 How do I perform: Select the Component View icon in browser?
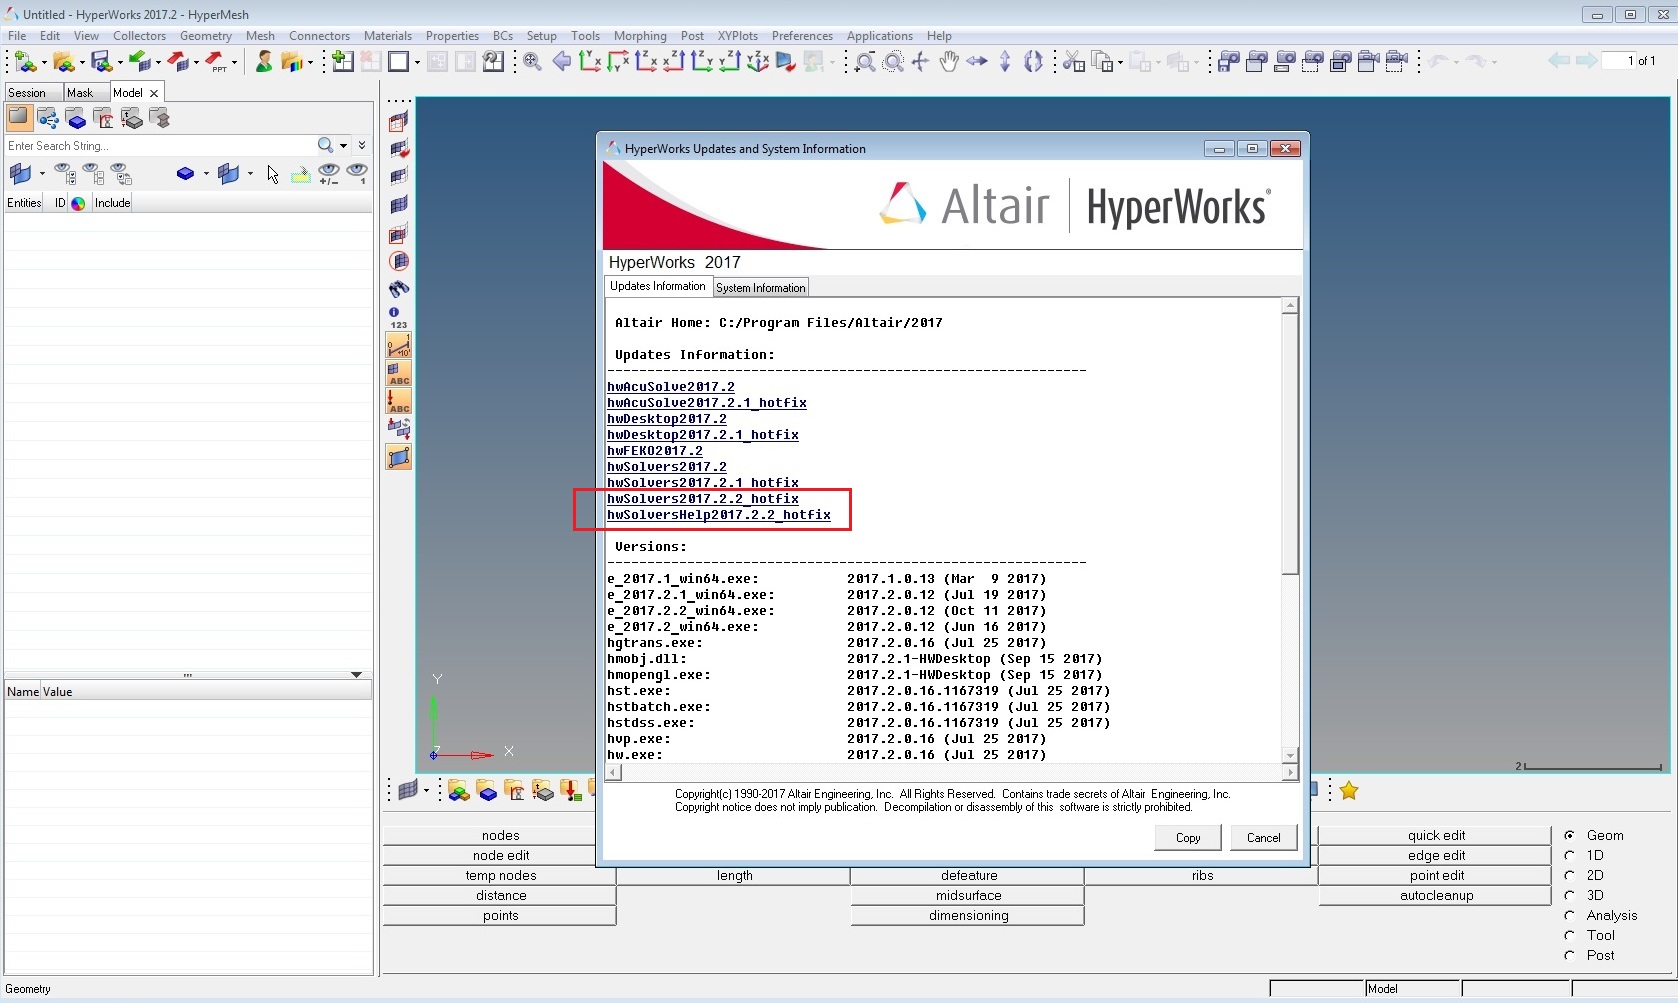(76, 118)
